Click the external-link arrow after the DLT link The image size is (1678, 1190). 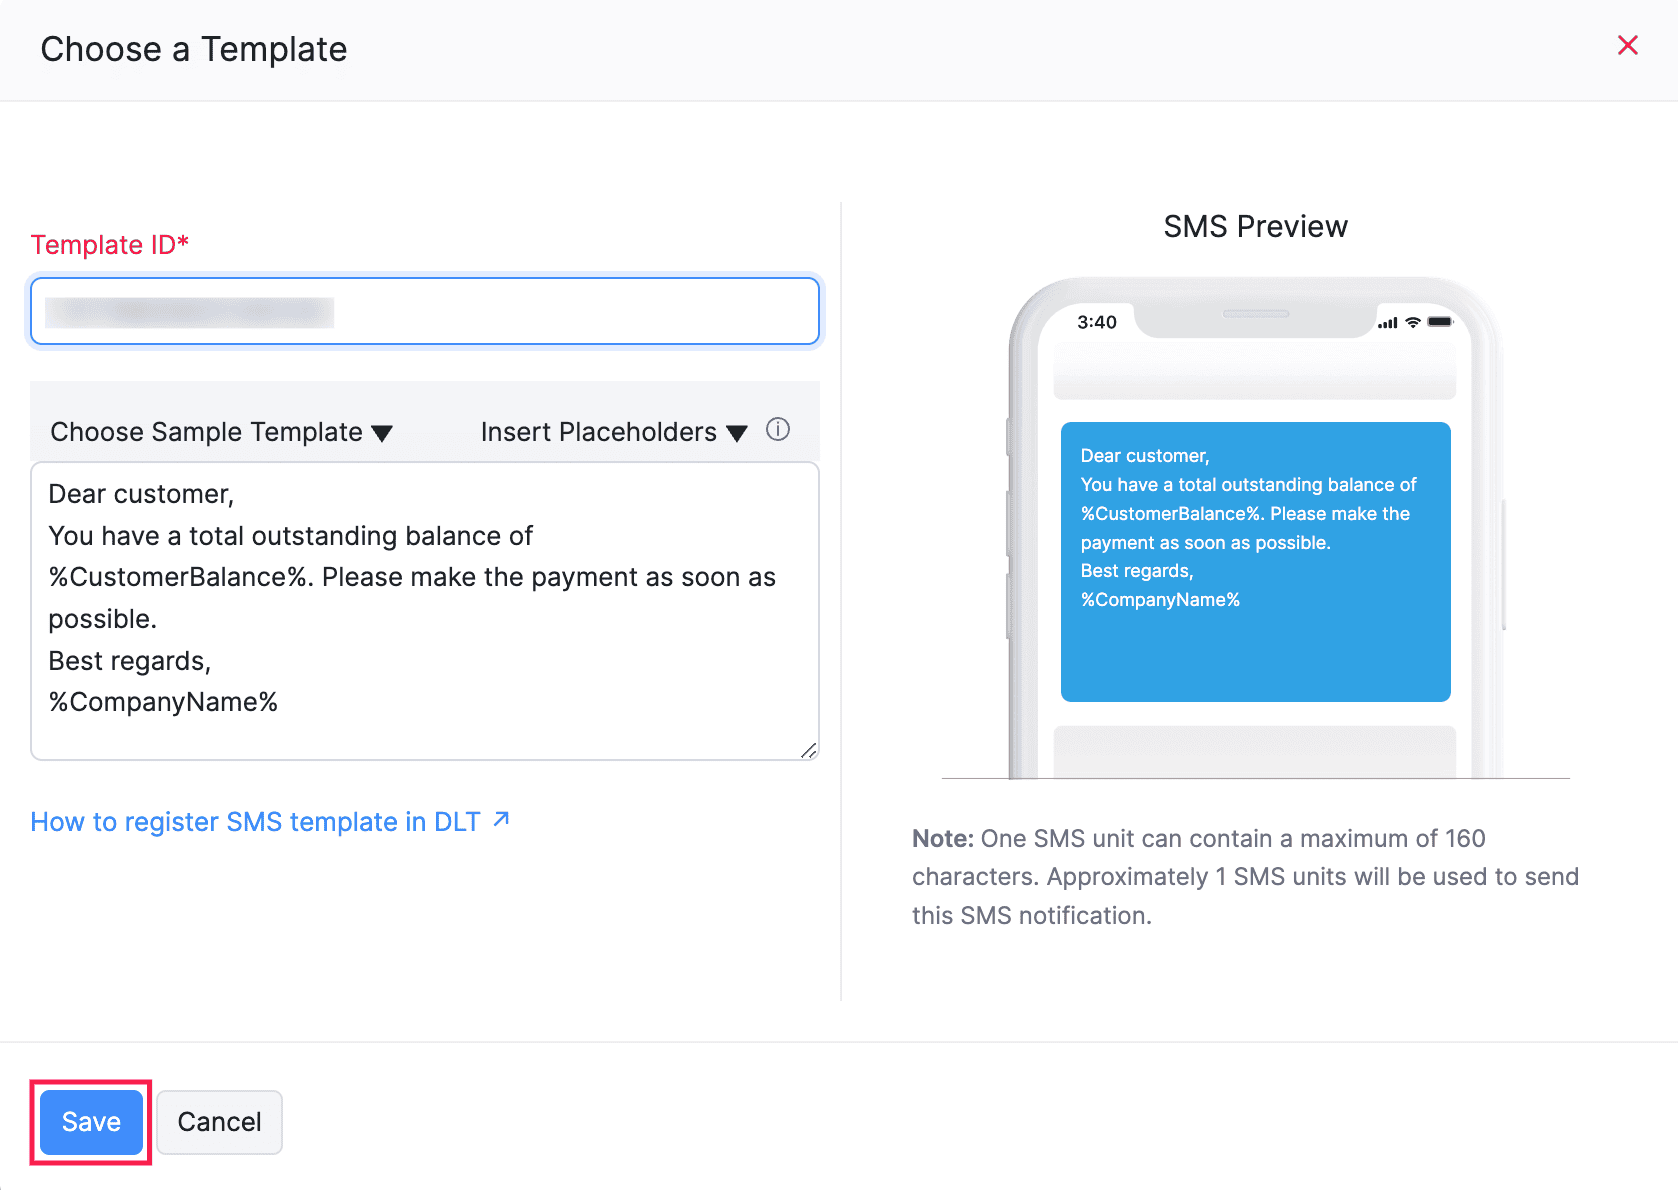(502, 820)
